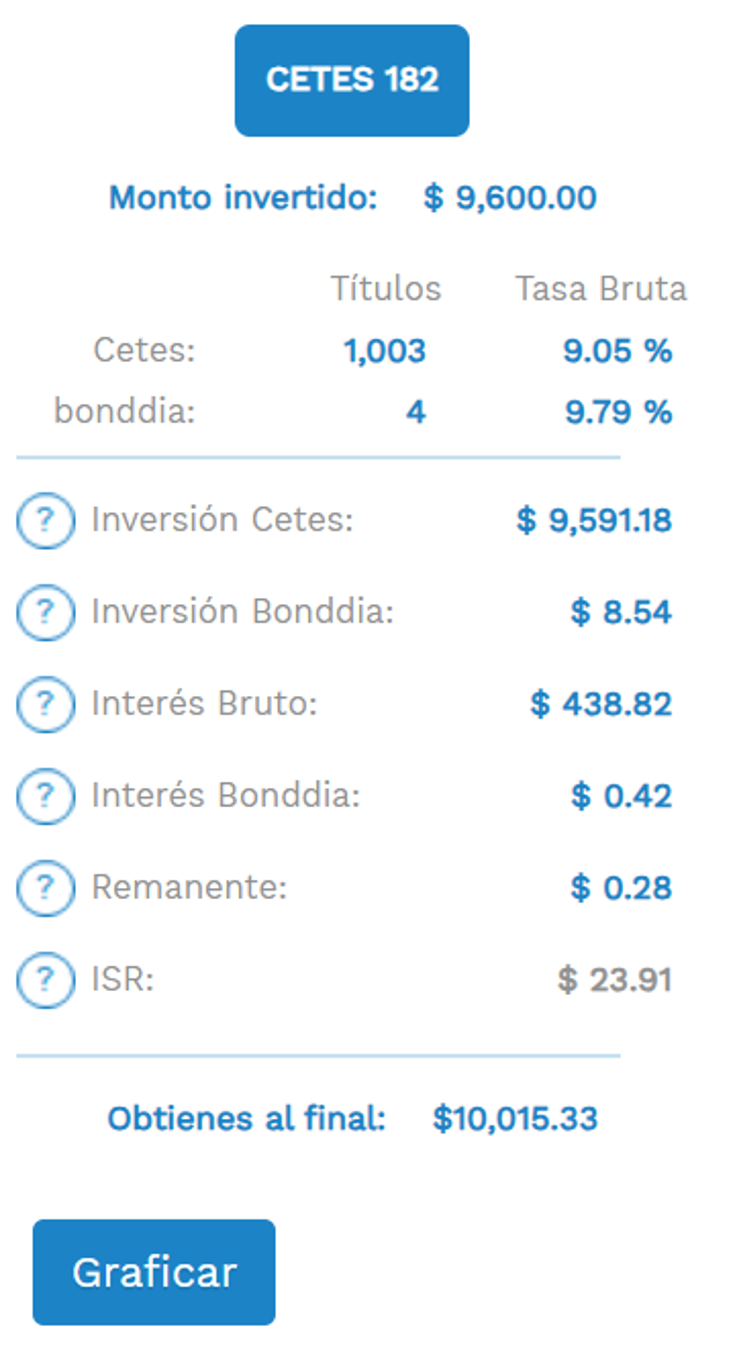Click the bottommost question mark icon
Image resolution: width=735 pixels, height=1350 pixels.
coord(45,980)
